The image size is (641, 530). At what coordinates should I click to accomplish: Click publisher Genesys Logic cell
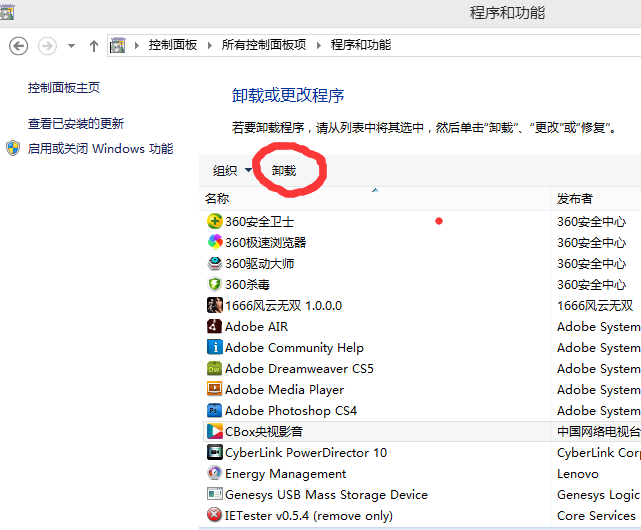pyautogui.click(x=598, y=495)
